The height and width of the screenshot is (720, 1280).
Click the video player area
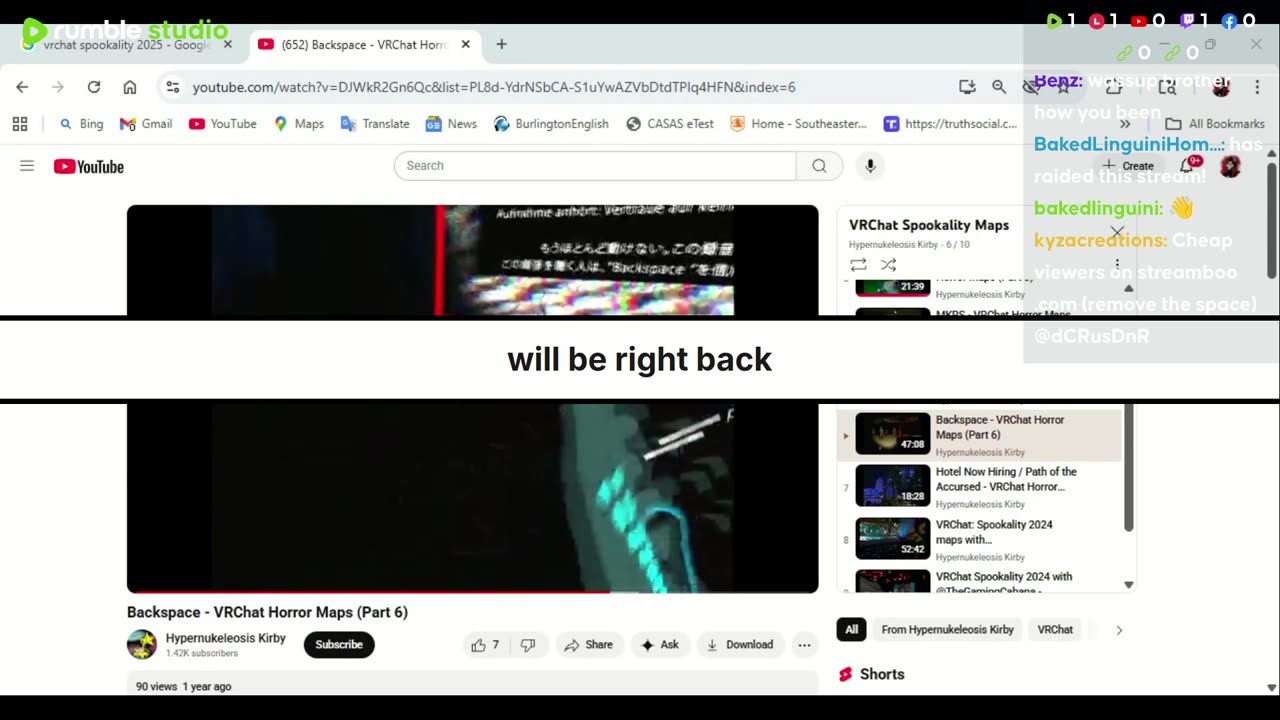[472, 399]
